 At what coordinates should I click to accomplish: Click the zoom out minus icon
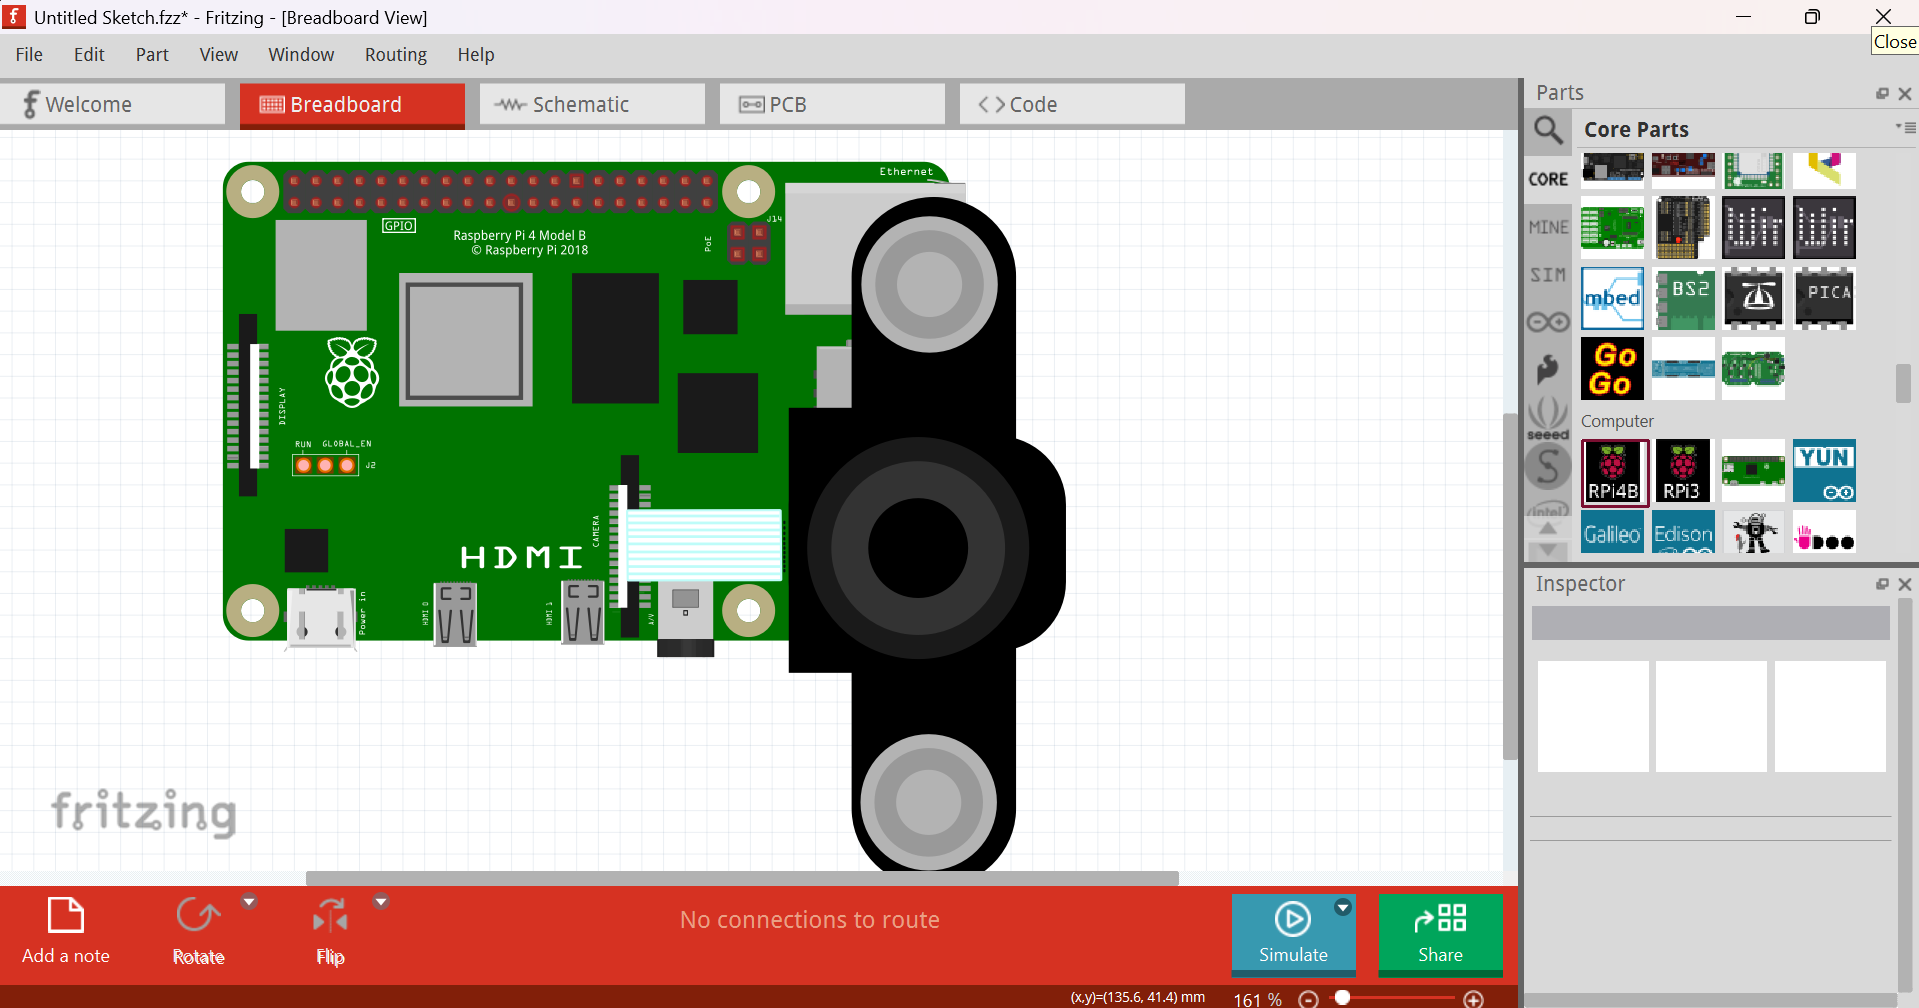[1308, 999]
